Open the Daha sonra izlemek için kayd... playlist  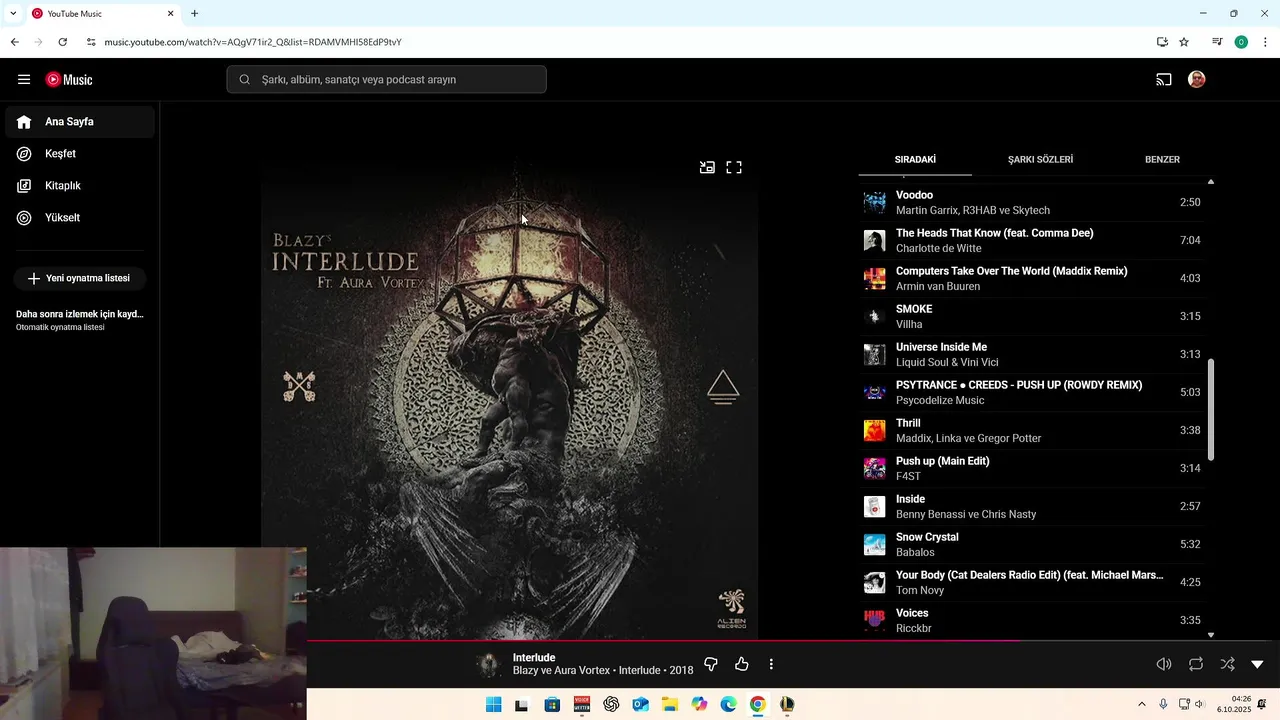tap(80, 320)
